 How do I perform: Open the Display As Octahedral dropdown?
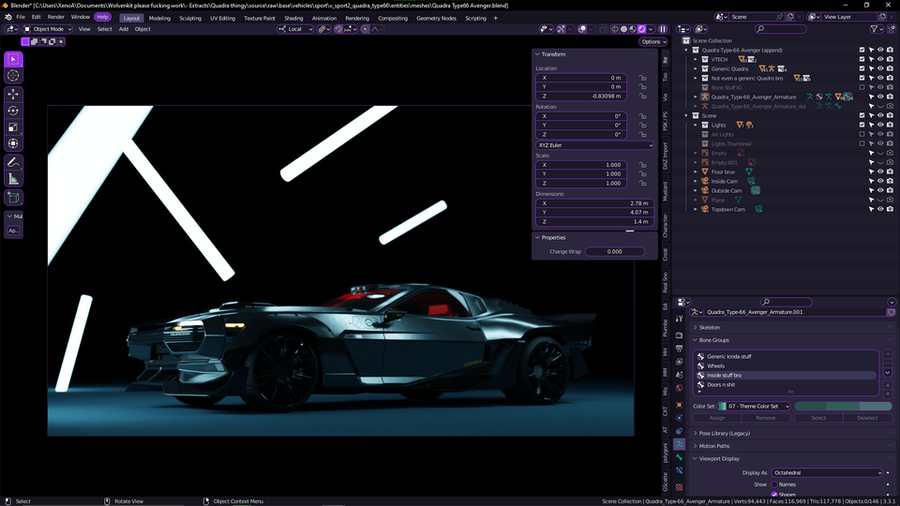coord(827,473)
